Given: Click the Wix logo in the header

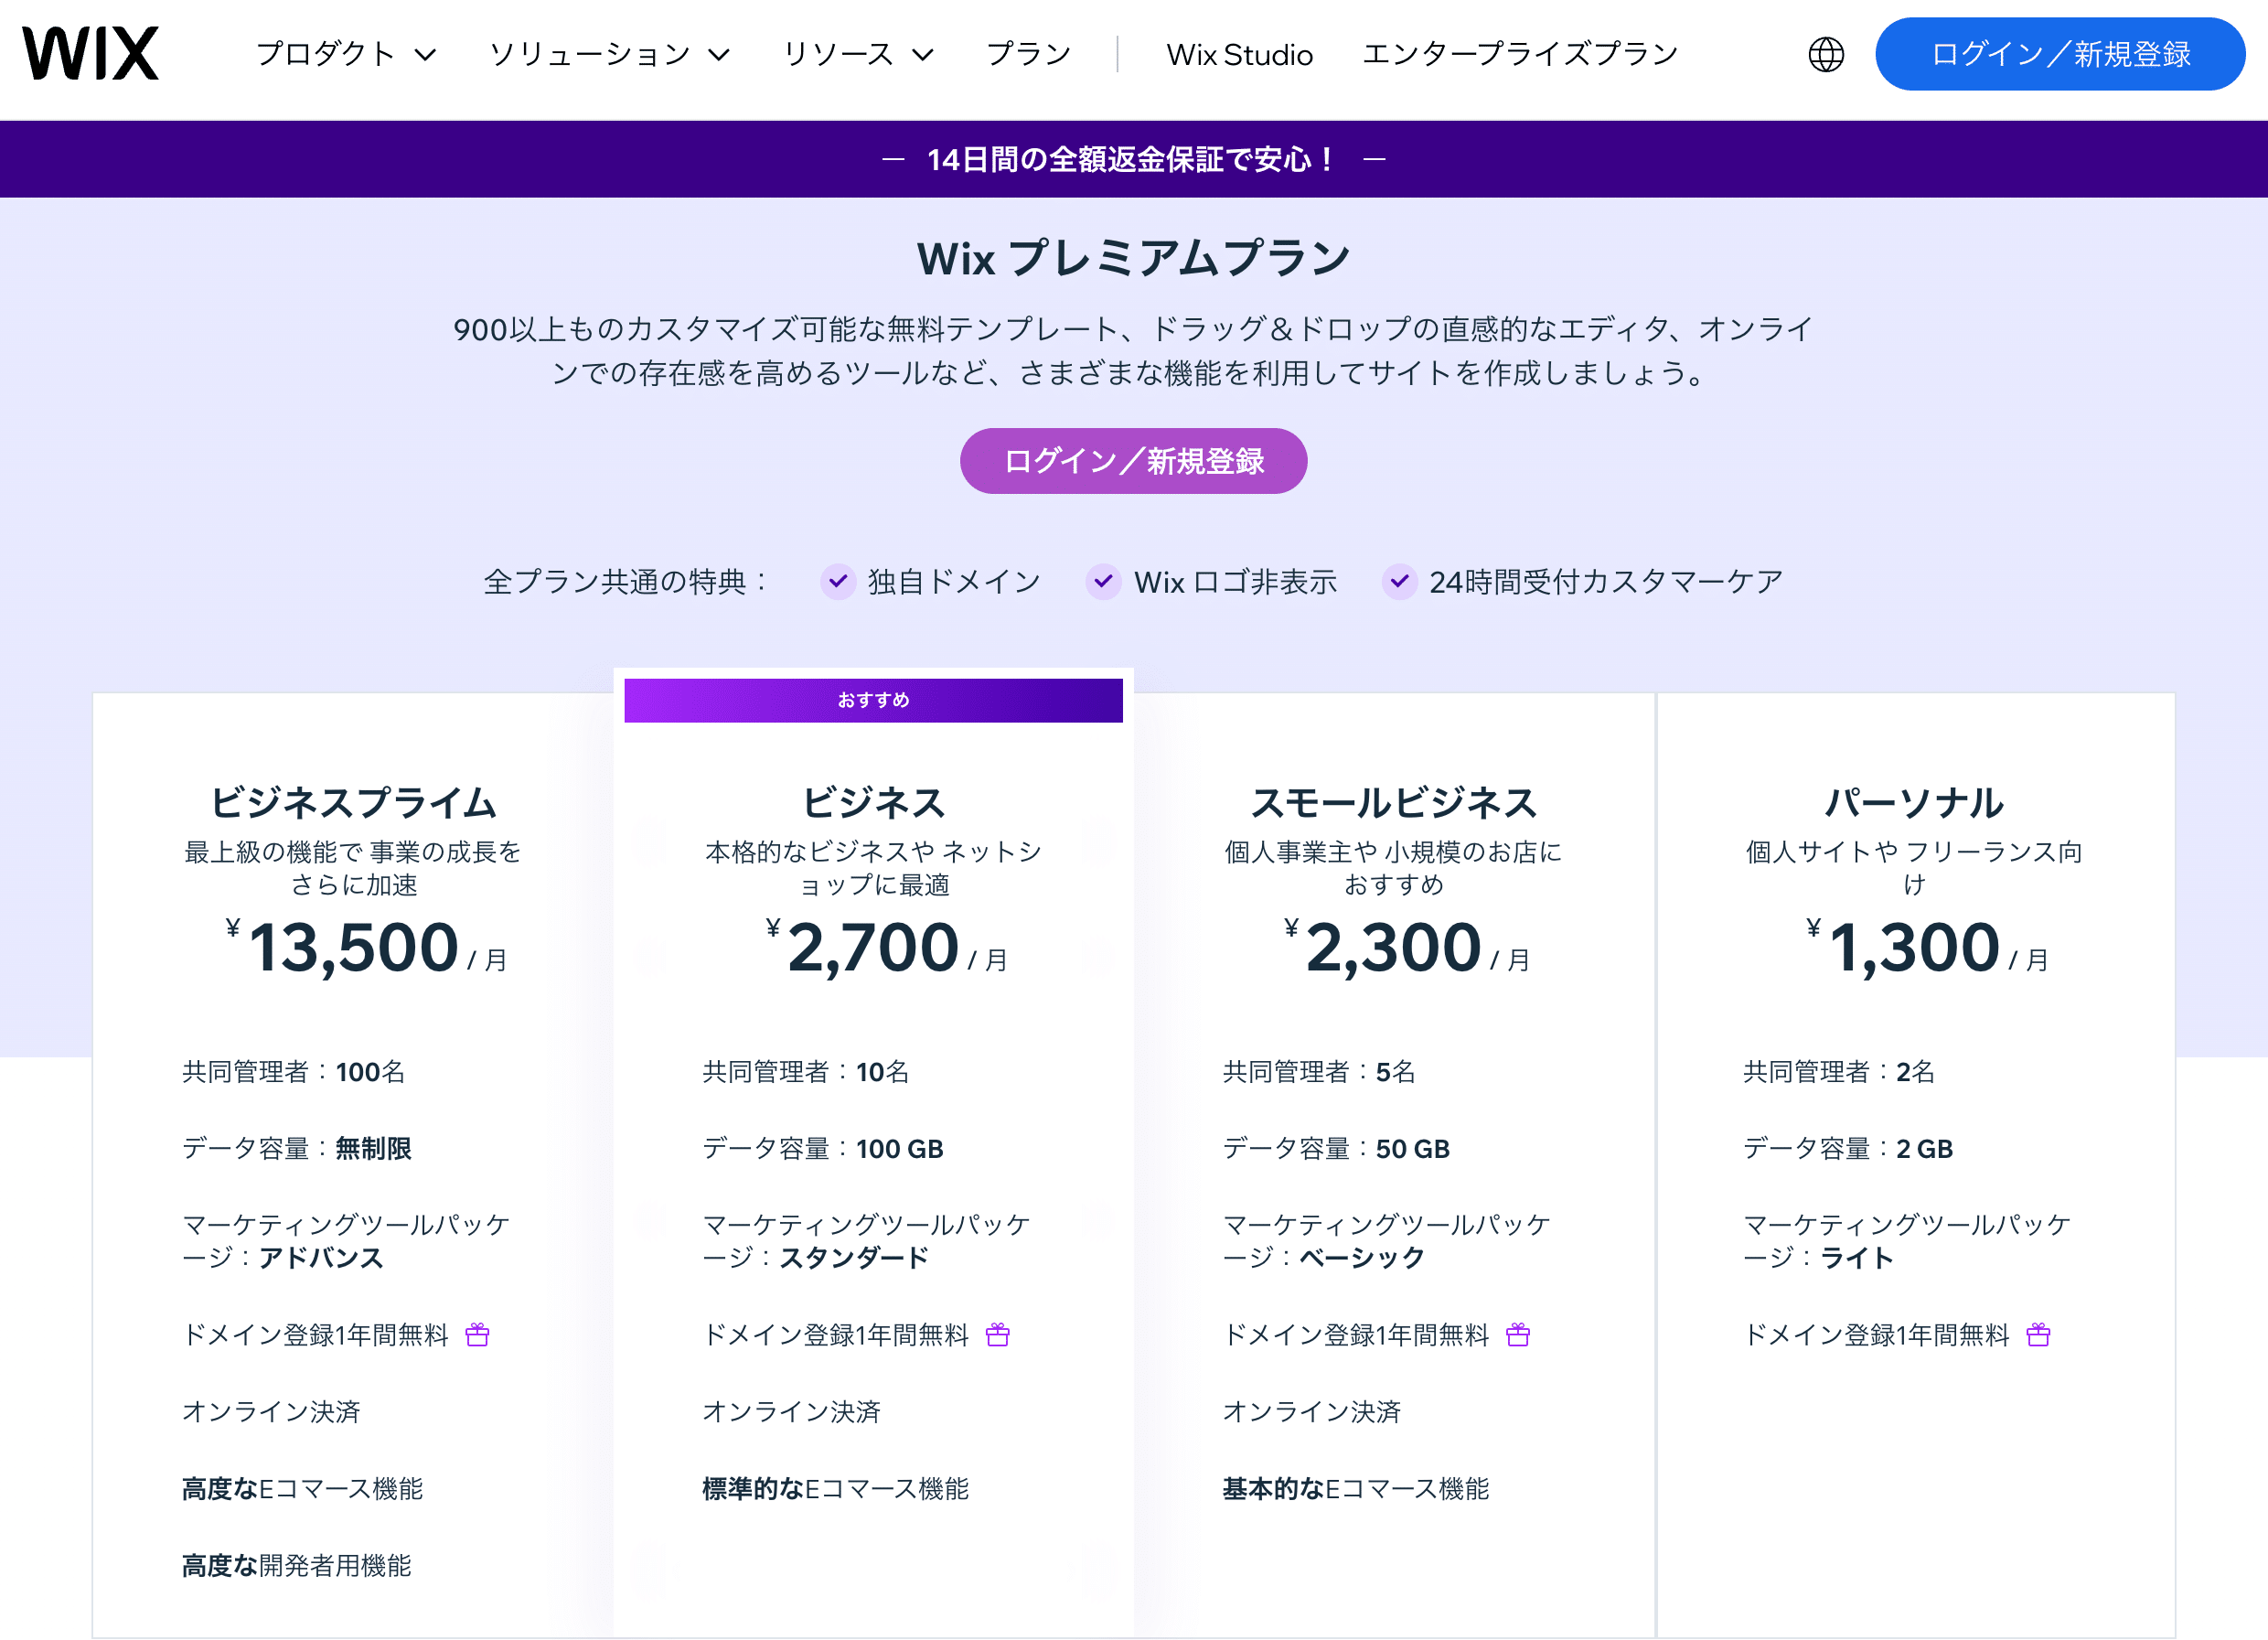Looking at the screenshot, I should click(x=91, y=54).
